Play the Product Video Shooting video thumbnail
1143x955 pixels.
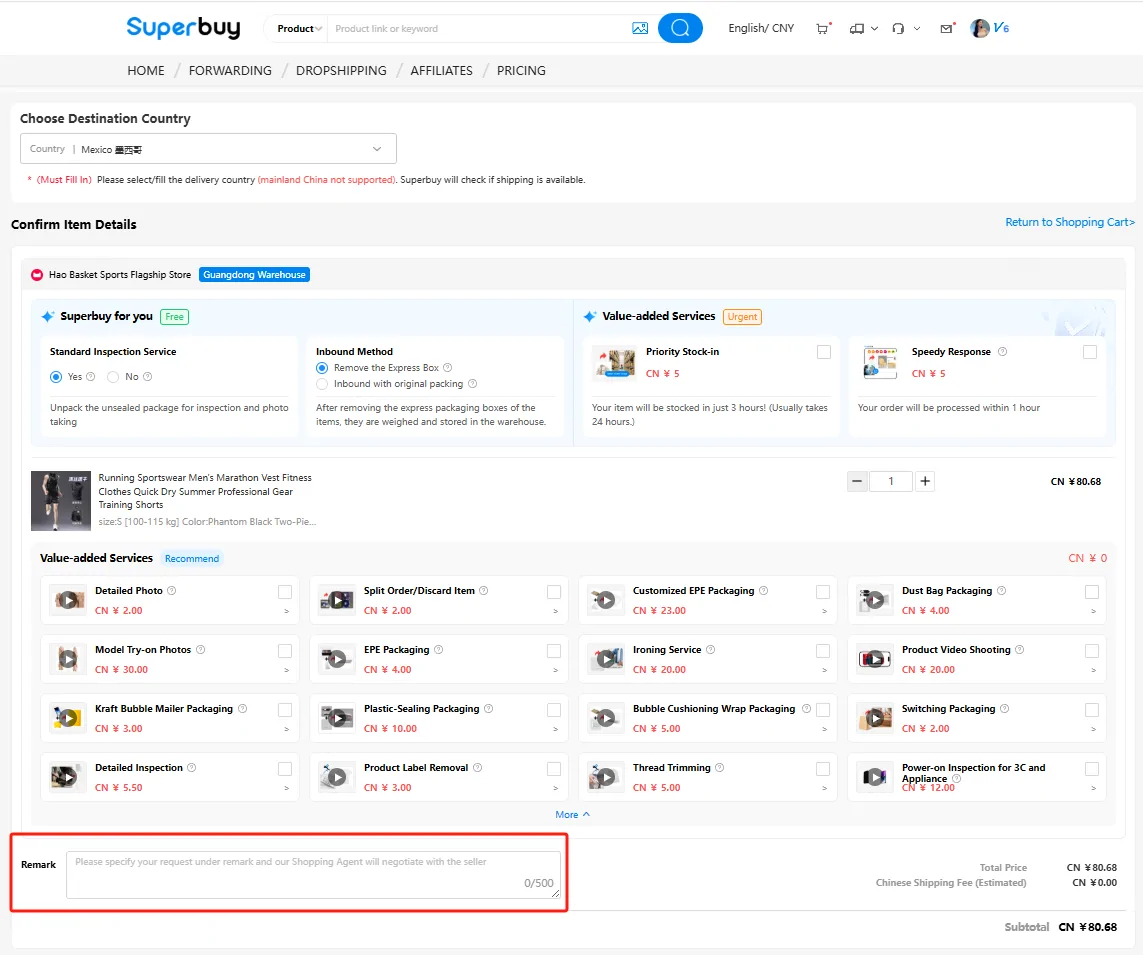click(x=875, y=659)
